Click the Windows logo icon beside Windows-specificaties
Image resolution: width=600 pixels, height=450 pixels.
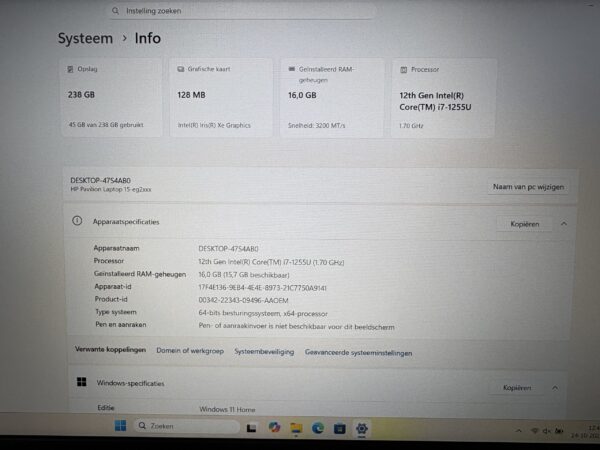[x=82, y=382]
